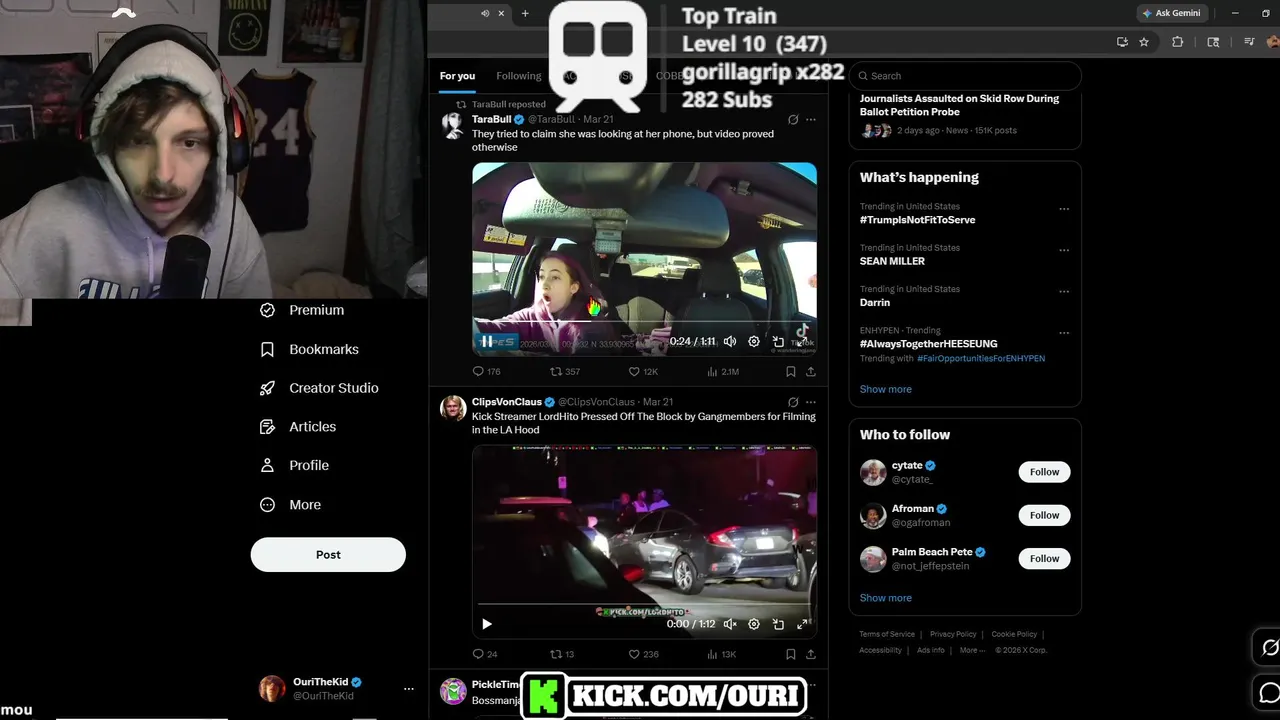Open #TrumpIsNotFitToServe trend
The width and height of the screenshot is (1280, 720).
coord(917,220)
